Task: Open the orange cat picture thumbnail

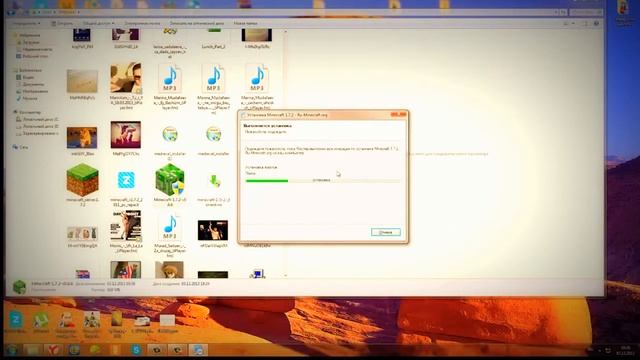Action: click(82, 138)
